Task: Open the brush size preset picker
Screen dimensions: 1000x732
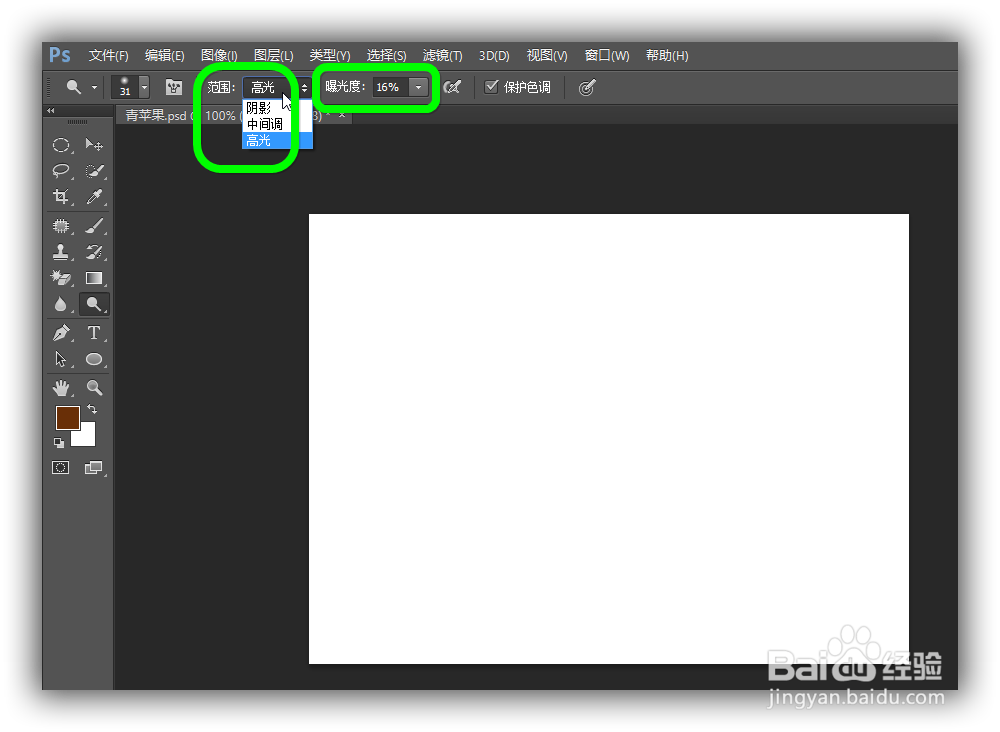Action: pos(145,87)
